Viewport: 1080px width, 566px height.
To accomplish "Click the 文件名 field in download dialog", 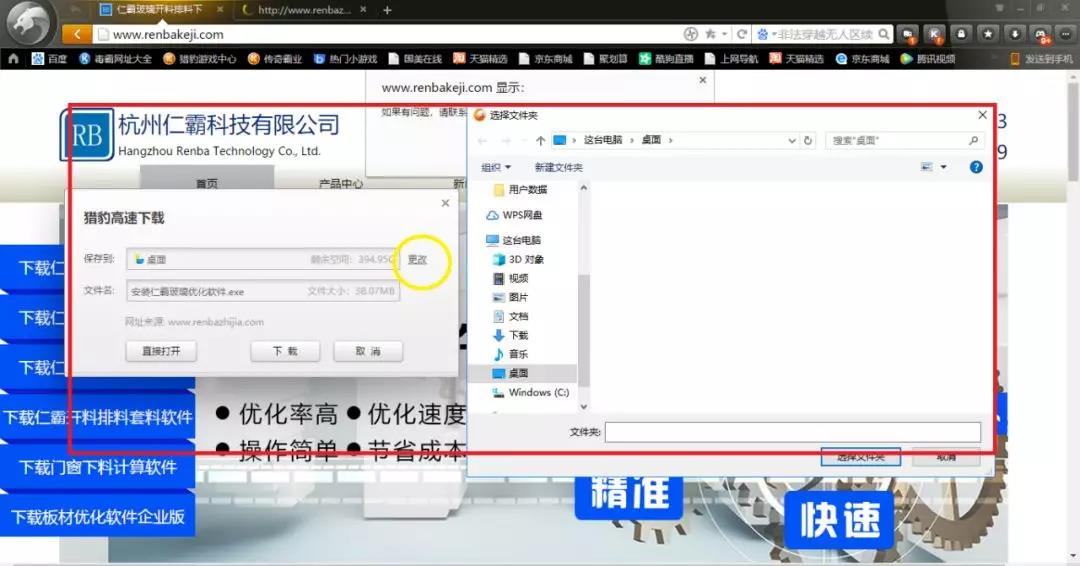I will click(262, 291).
